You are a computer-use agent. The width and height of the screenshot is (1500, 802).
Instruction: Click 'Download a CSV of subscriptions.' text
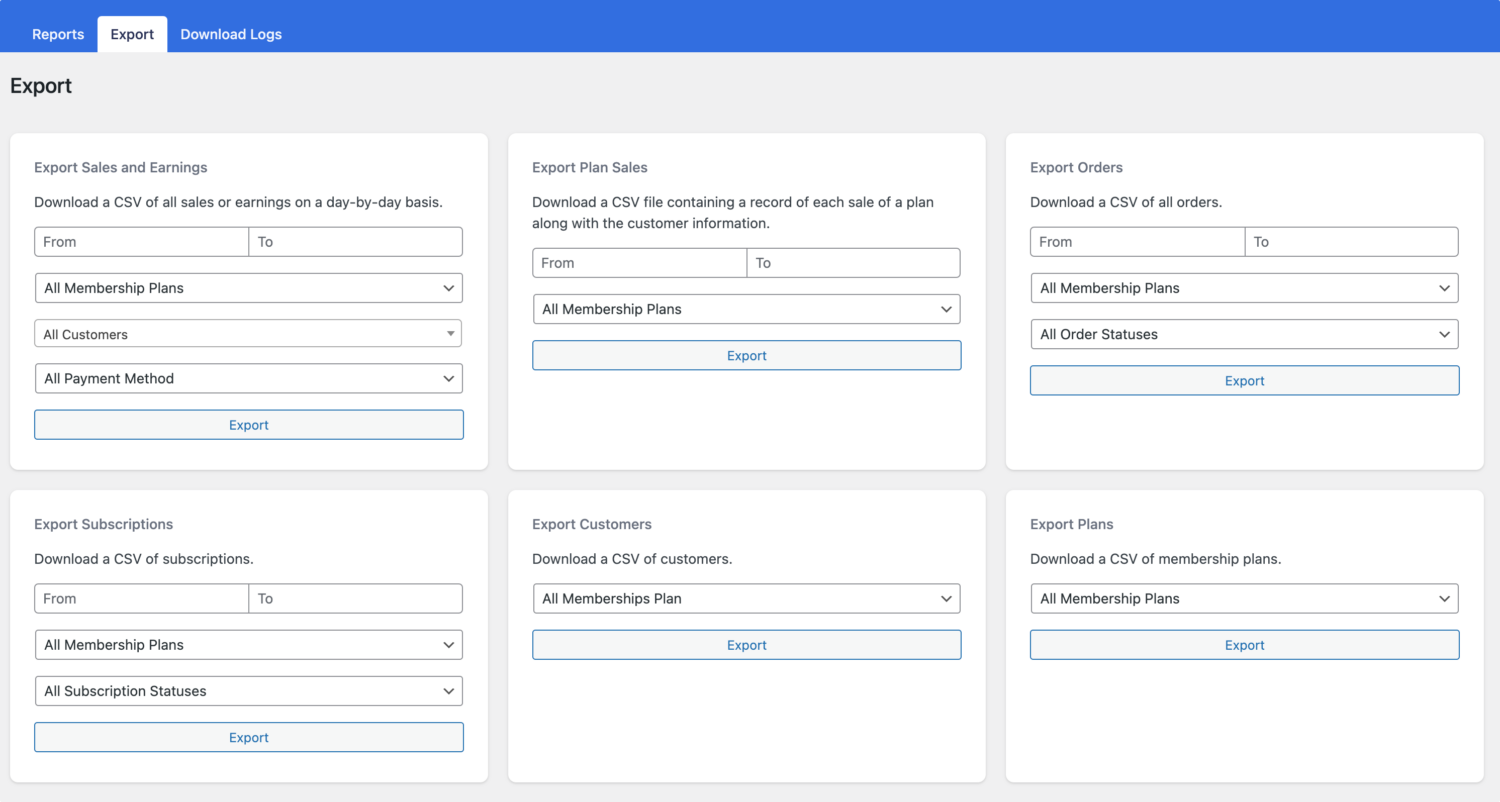pos(144,559)
